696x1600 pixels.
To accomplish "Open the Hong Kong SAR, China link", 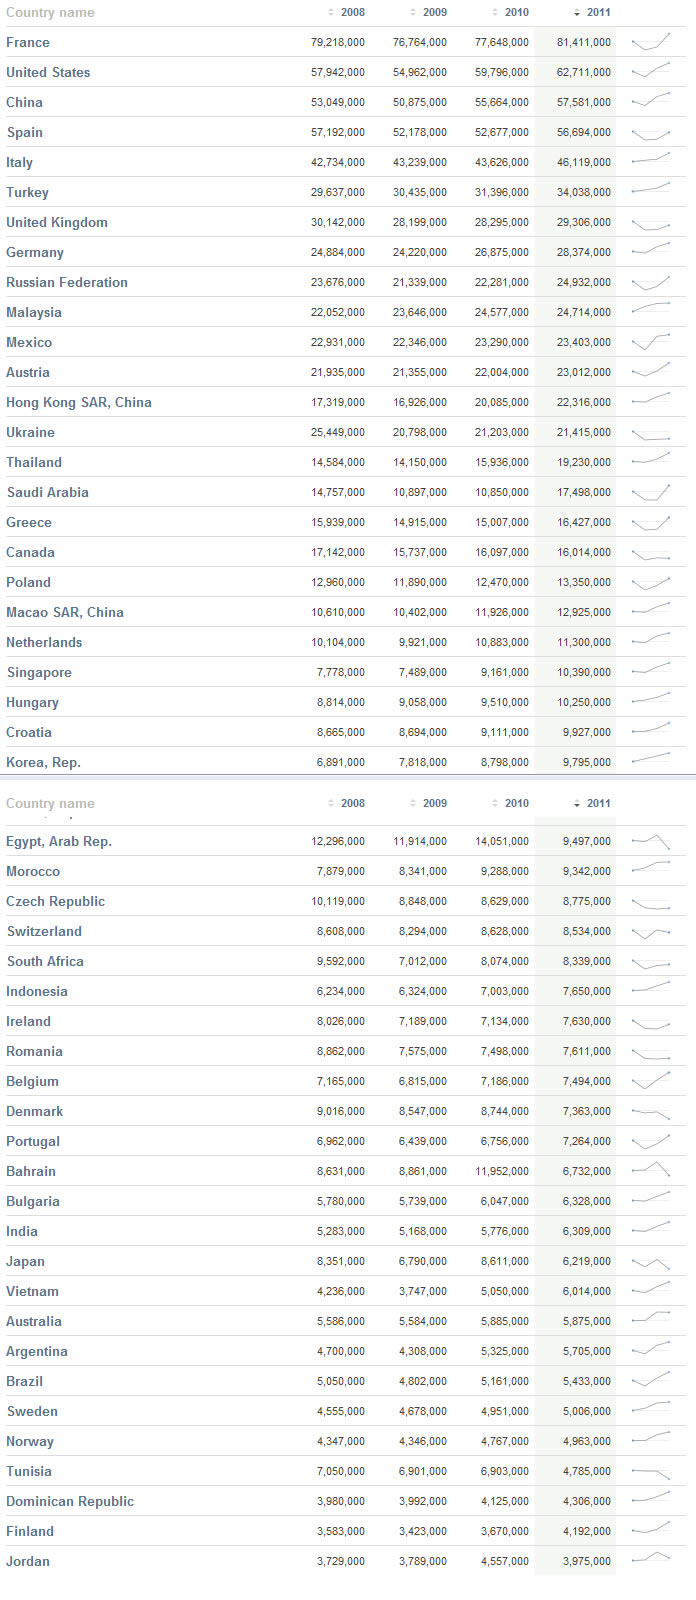I will [x=79, y=402].
